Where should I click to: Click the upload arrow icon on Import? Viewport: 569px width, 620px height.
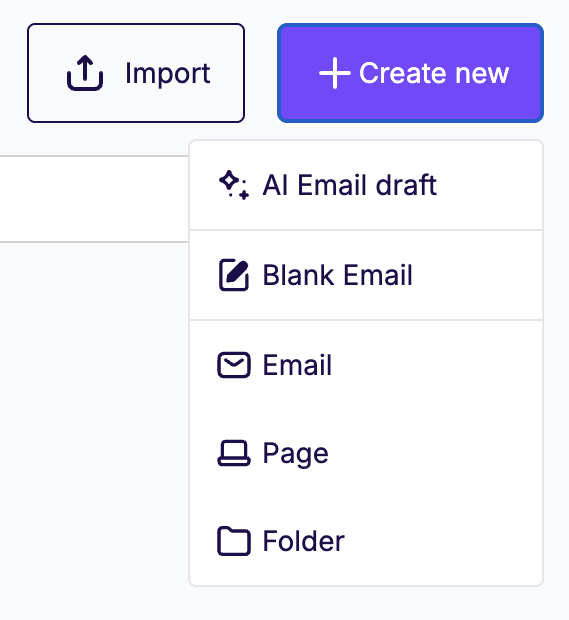click(85, 73)
